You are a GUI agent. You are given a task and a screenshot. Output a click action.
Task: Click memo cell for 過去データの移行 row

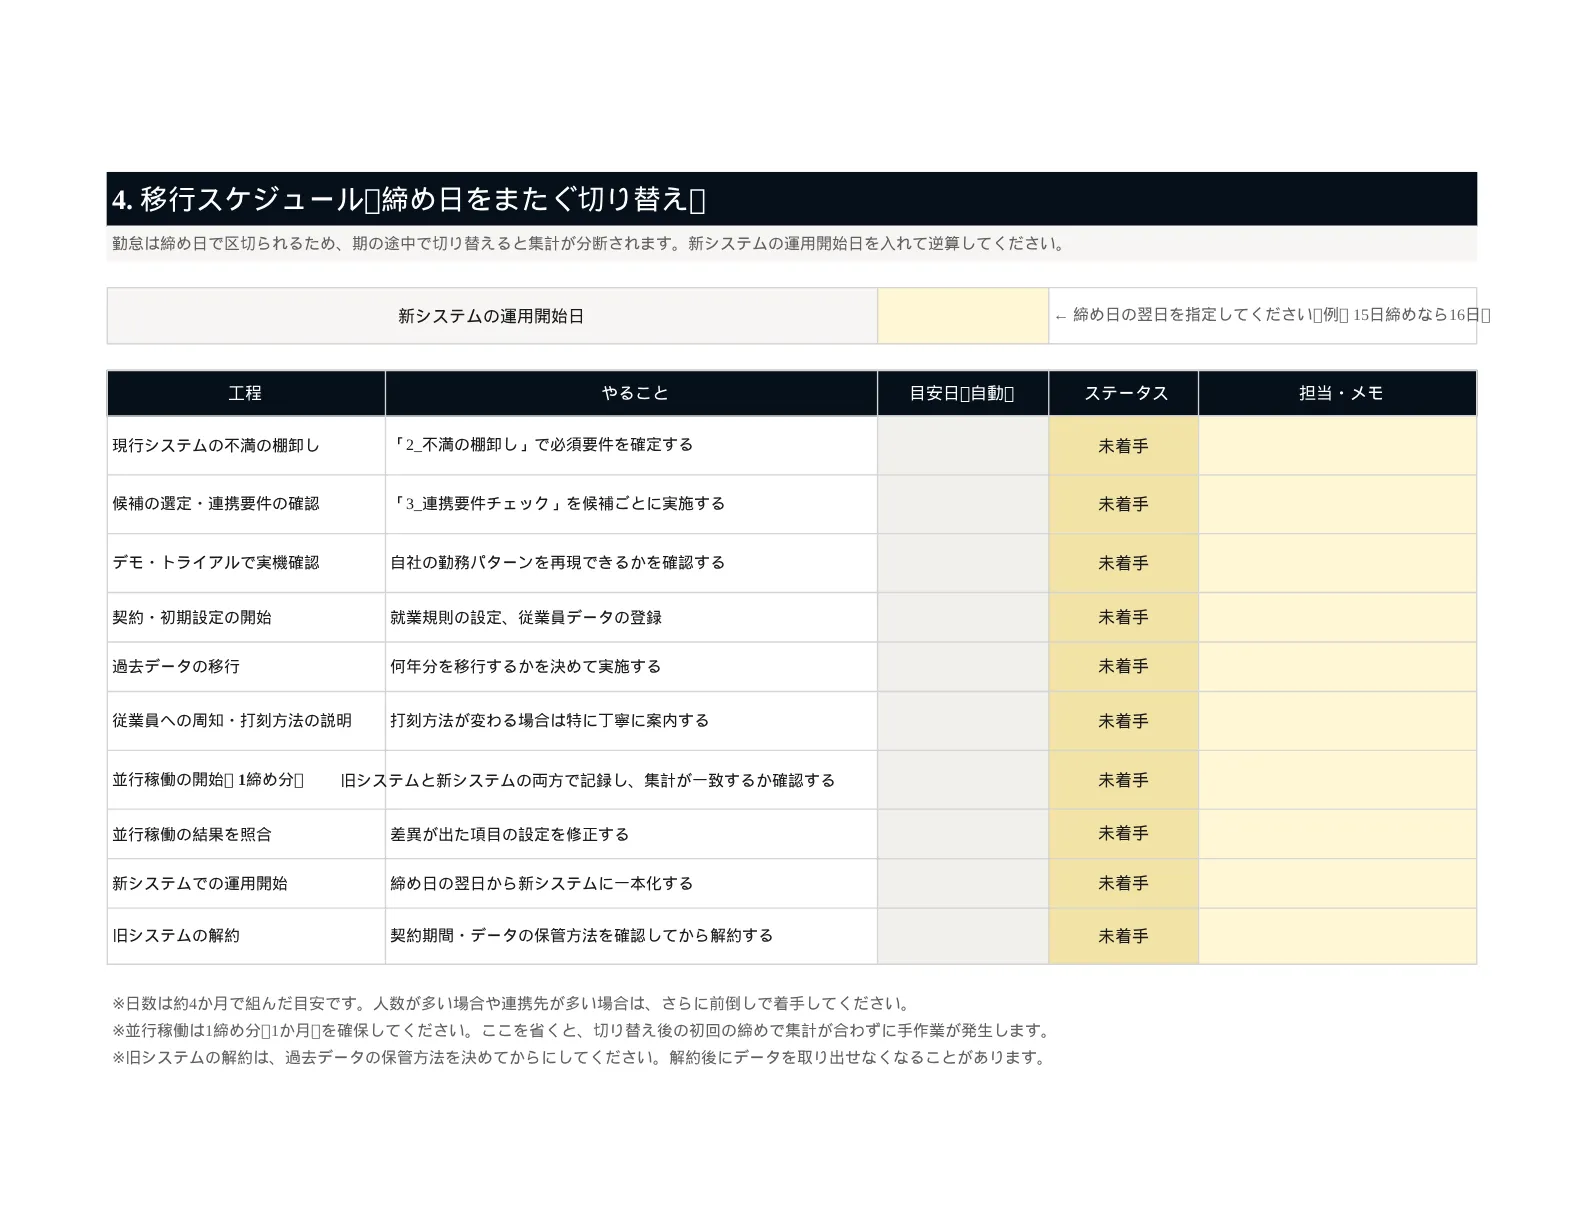[x=1338, y=666]
